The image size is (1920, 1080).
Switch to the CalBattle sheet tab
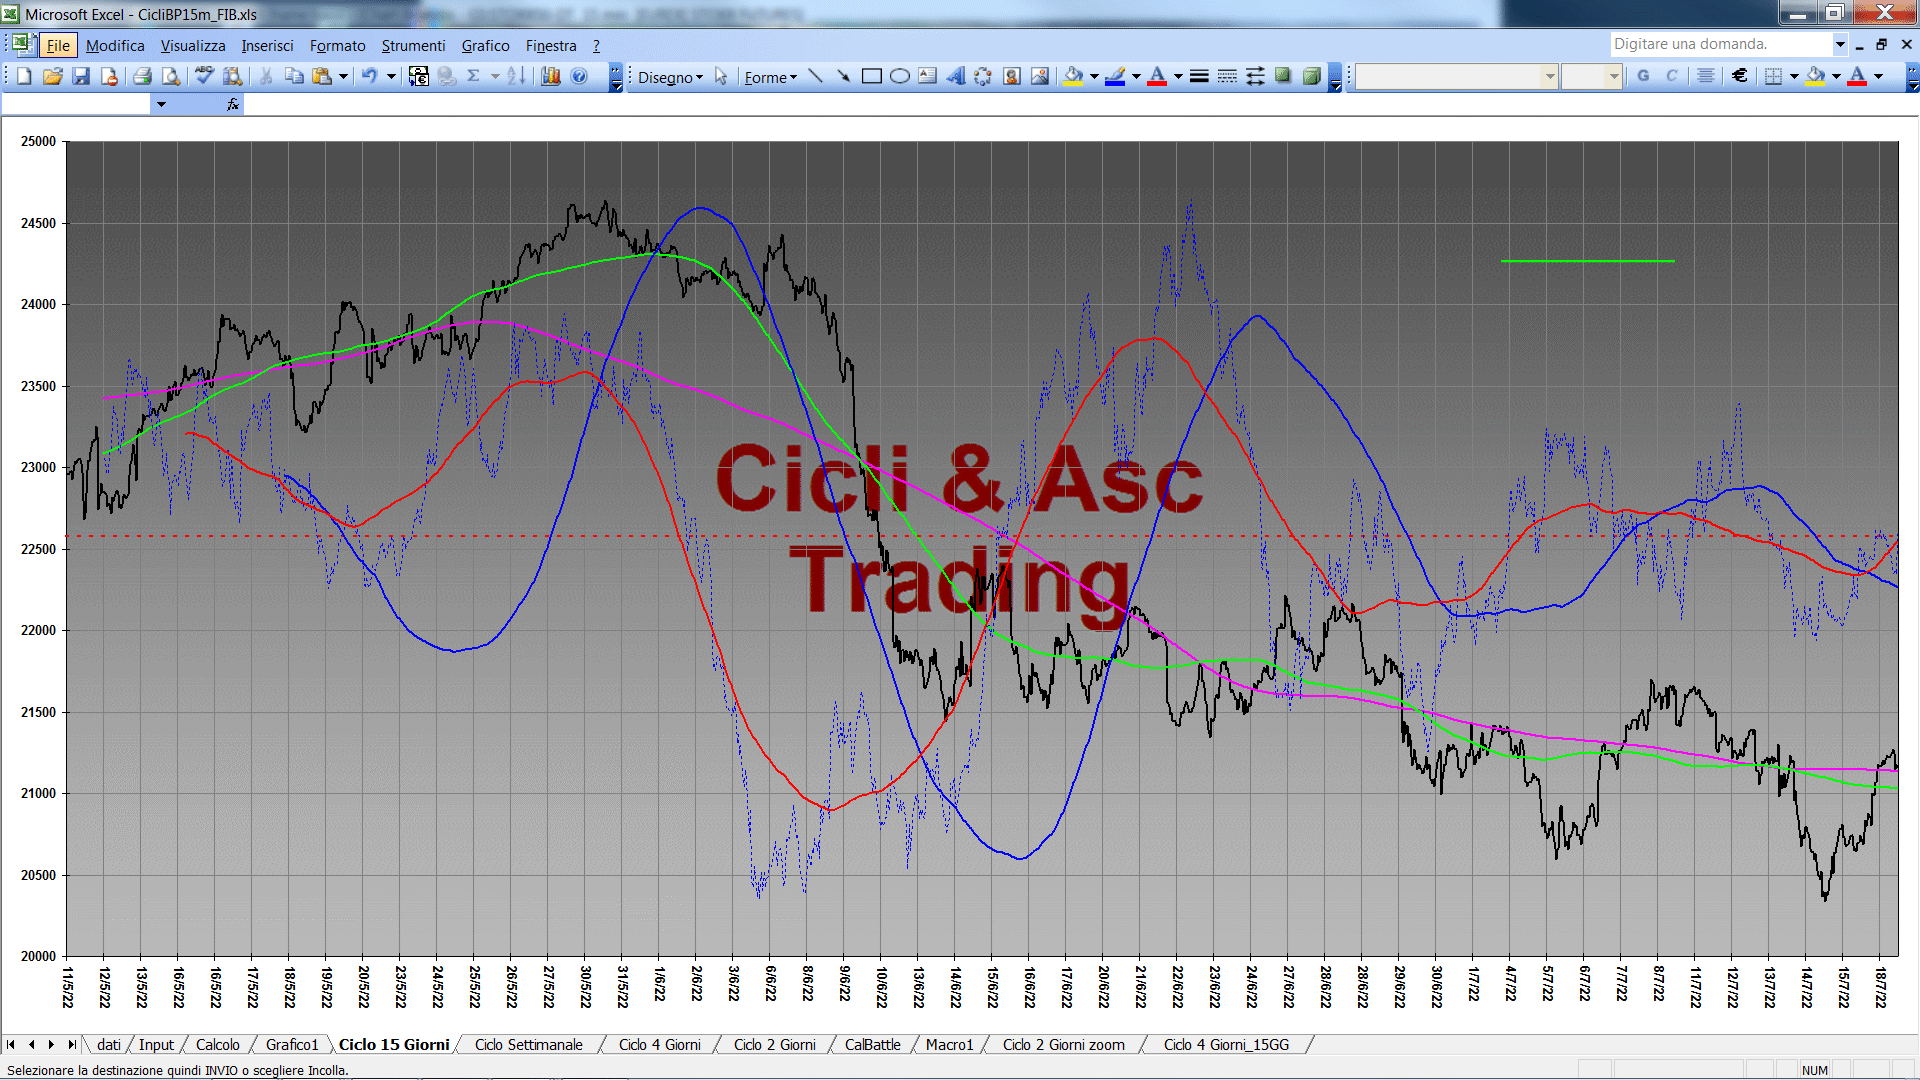[872, 1045]
